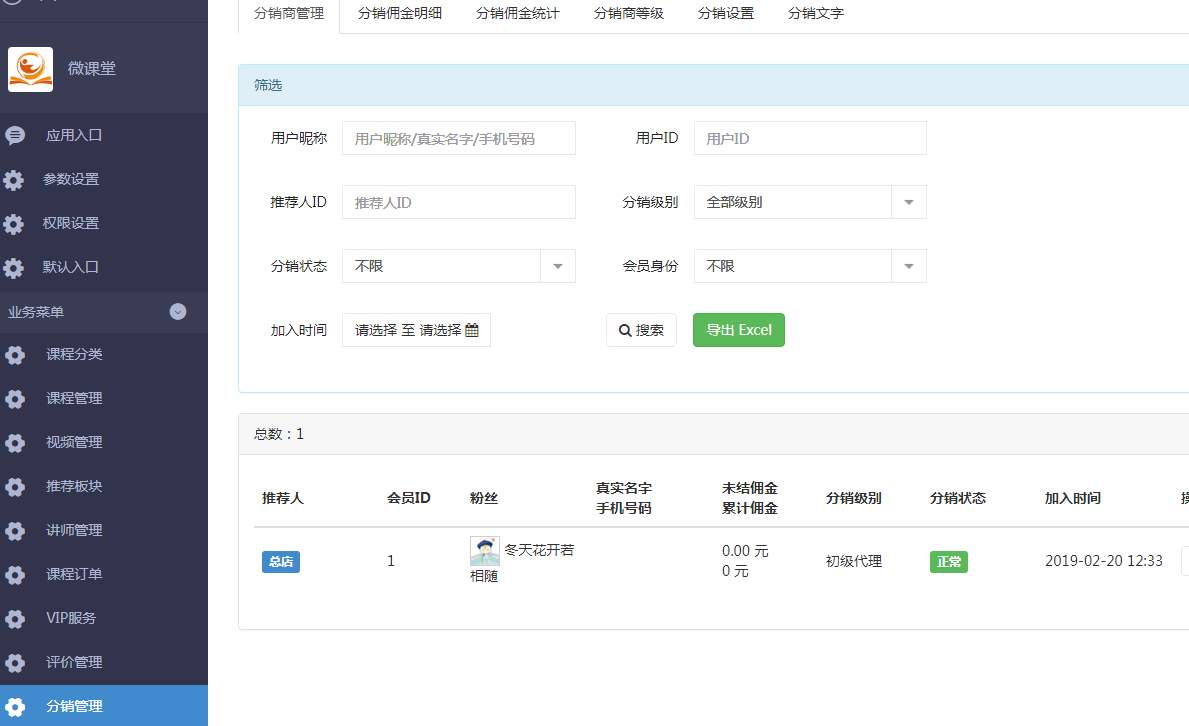Focus the 用户昵称 input field

click(x=458, y=139)
